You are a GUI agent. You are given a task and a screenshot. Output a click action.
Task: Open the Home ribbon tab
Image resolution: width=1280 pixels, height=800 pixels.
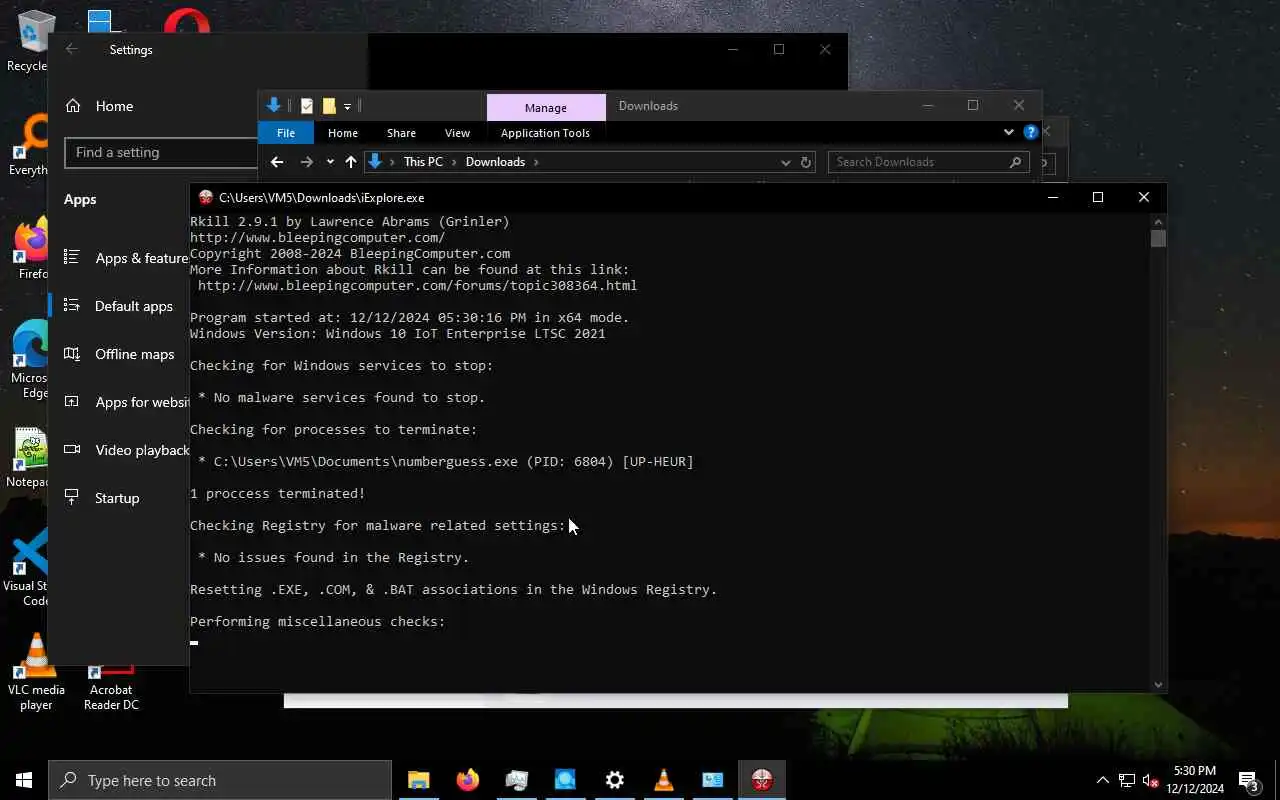click(343, 133)
